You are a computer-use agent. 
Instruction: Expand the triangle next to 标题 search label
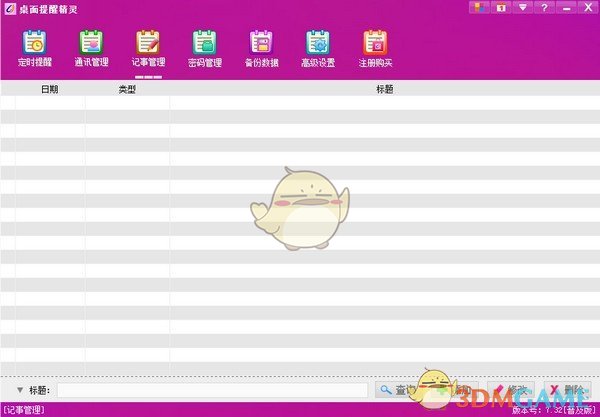[x=20, y=390]
